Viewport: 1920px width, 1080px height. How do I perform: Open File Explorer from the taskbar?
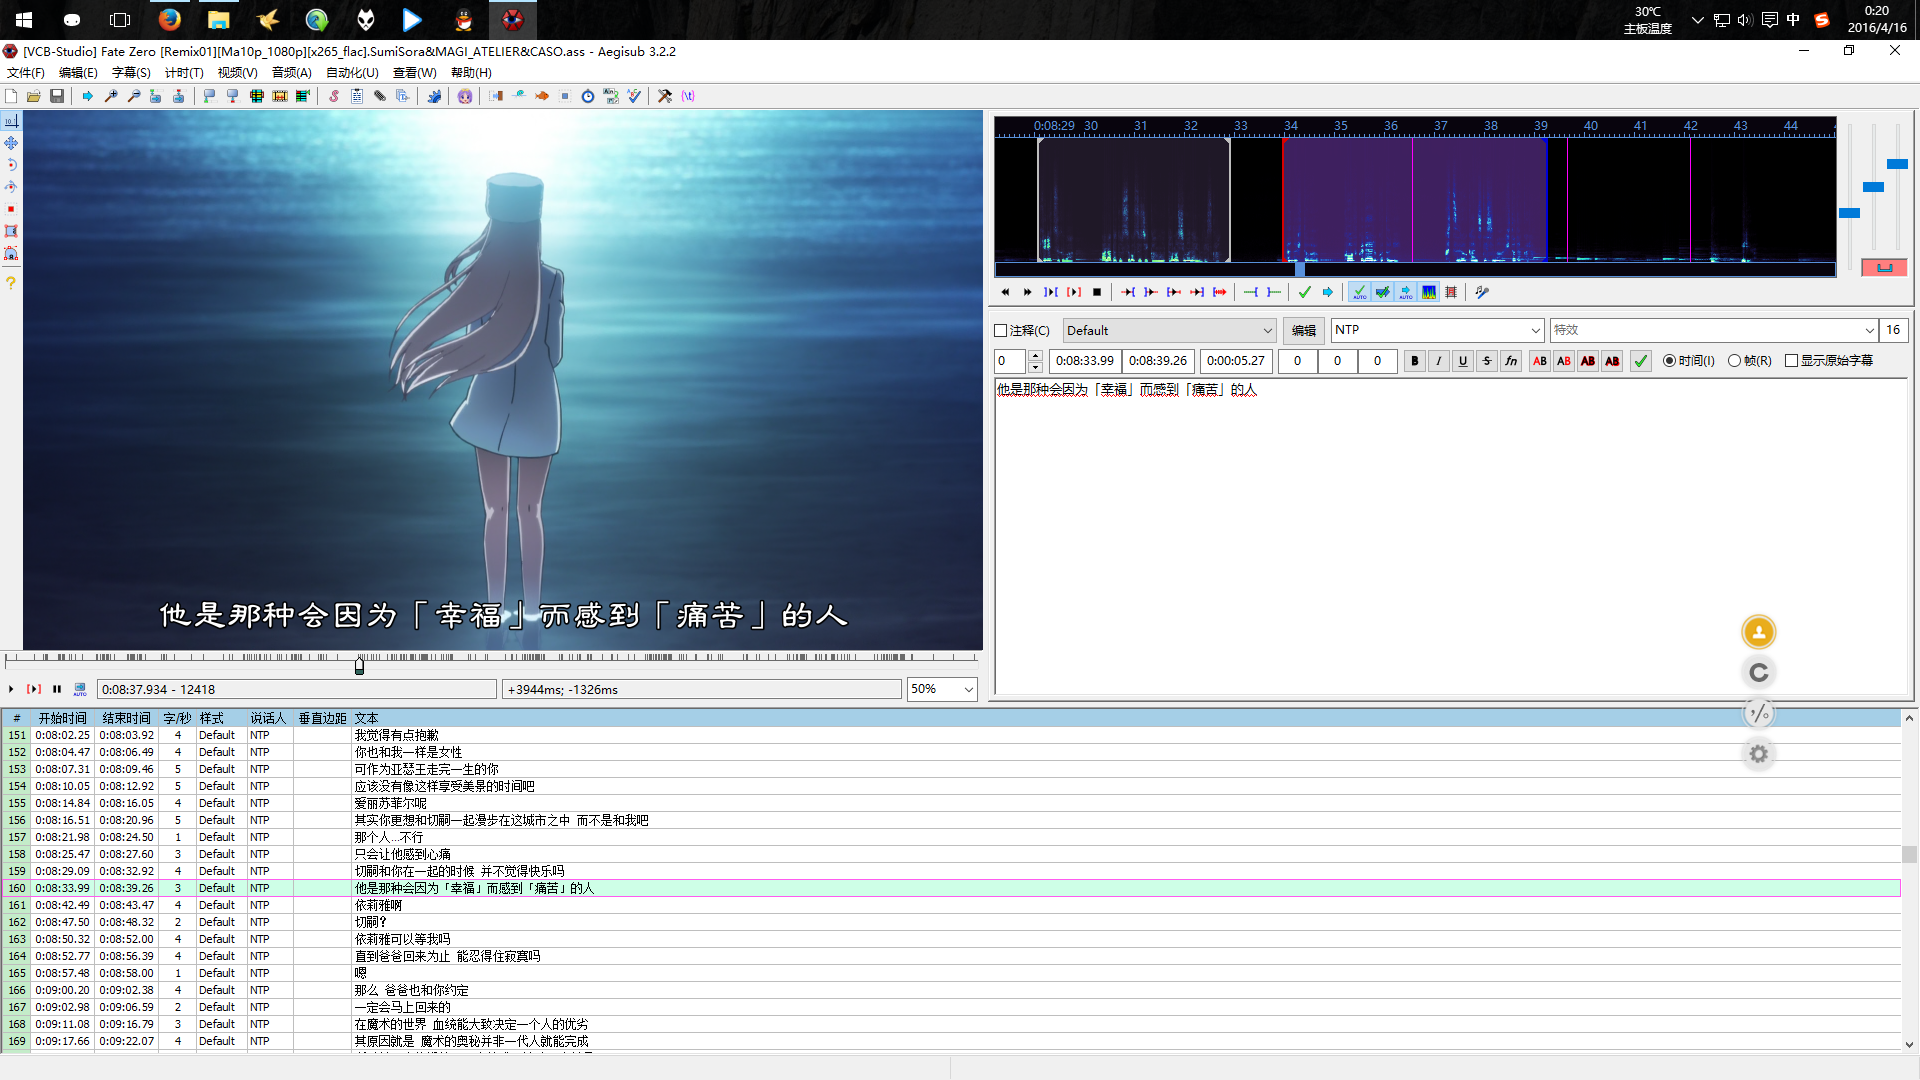pyautogui.click(x=219, y=19)
